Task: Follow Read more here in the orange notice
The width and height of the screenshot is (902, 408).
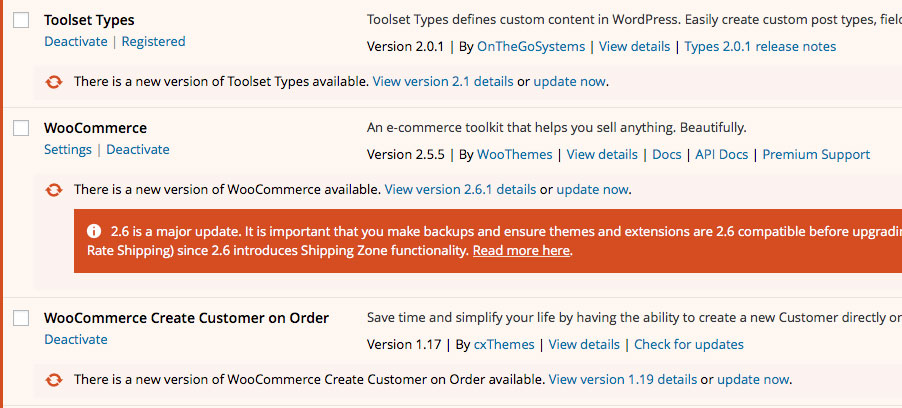Action: pyautogui.click(x=521, y=251)
